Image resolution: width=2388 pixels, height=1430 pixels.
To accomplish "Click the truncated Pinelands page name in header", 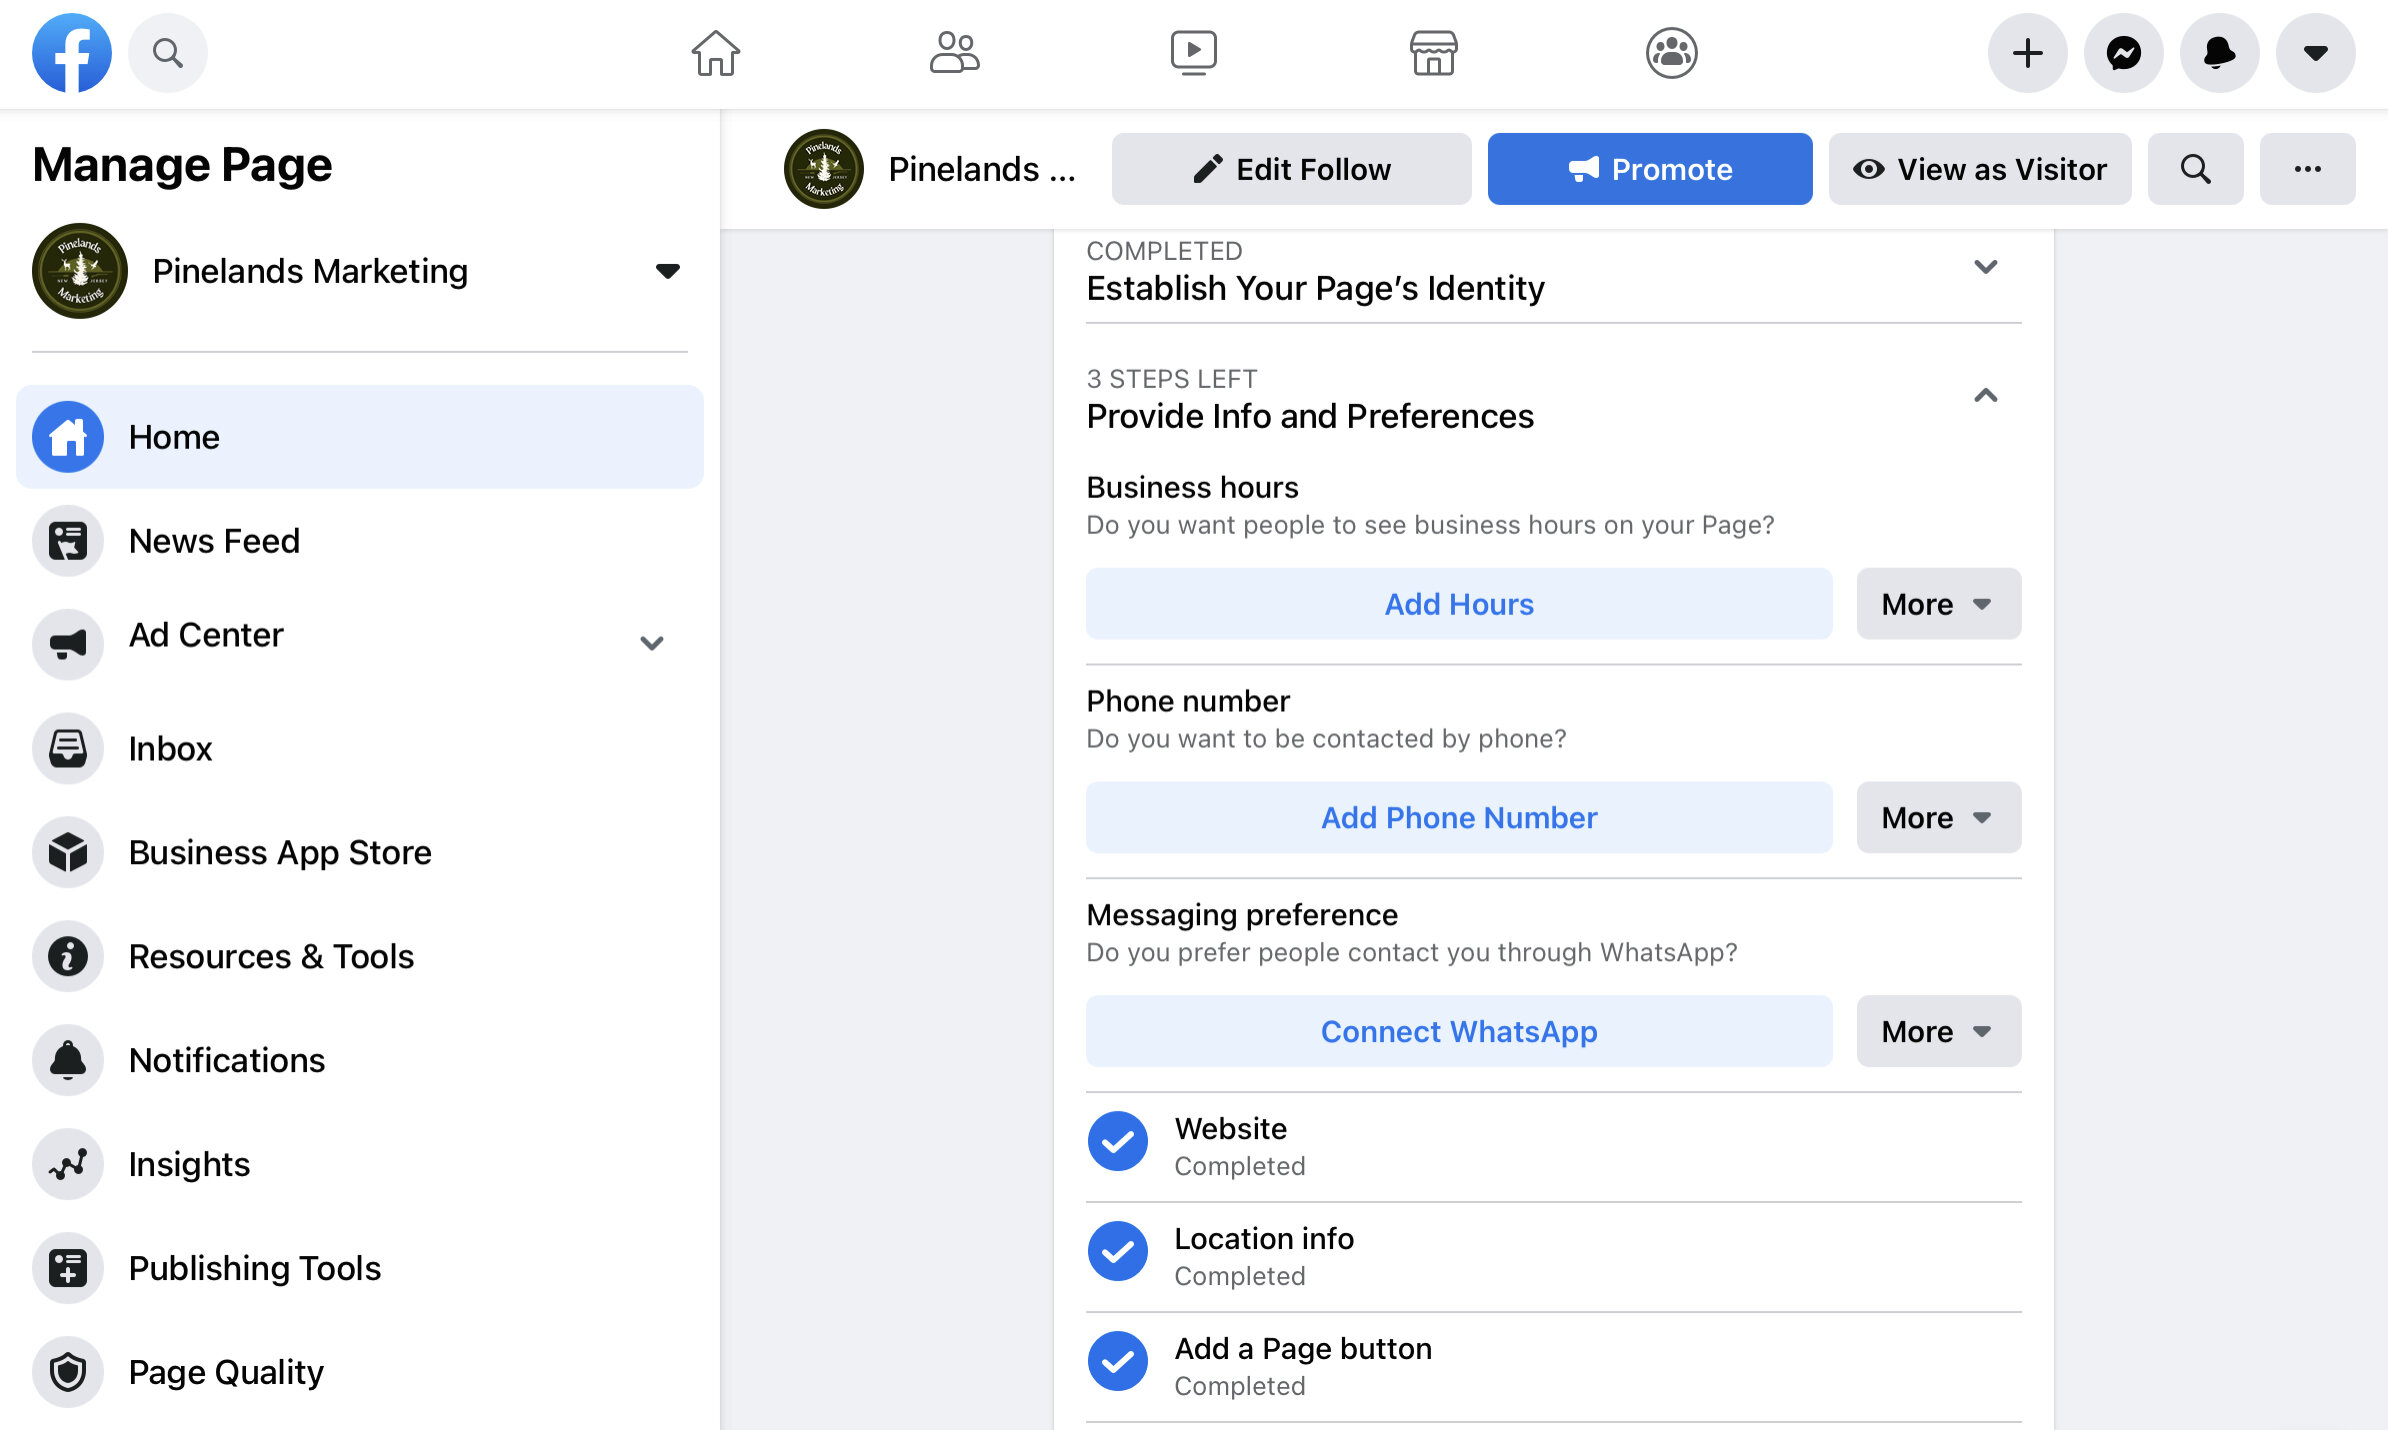I will [982, 169].
